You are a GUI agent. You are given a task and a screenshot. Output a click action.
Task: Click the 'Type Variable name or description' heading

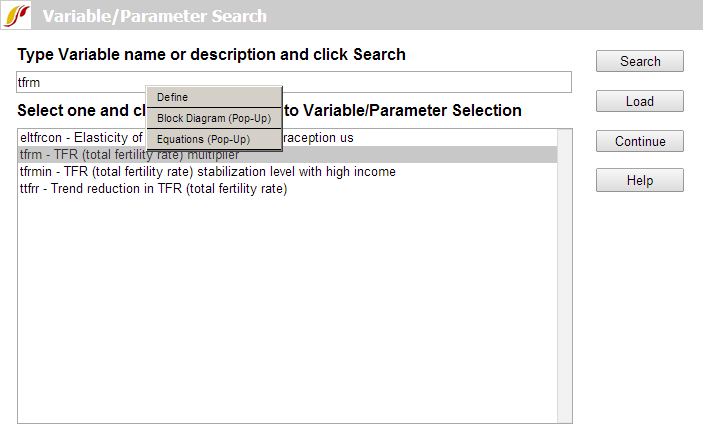click(212, 55)
